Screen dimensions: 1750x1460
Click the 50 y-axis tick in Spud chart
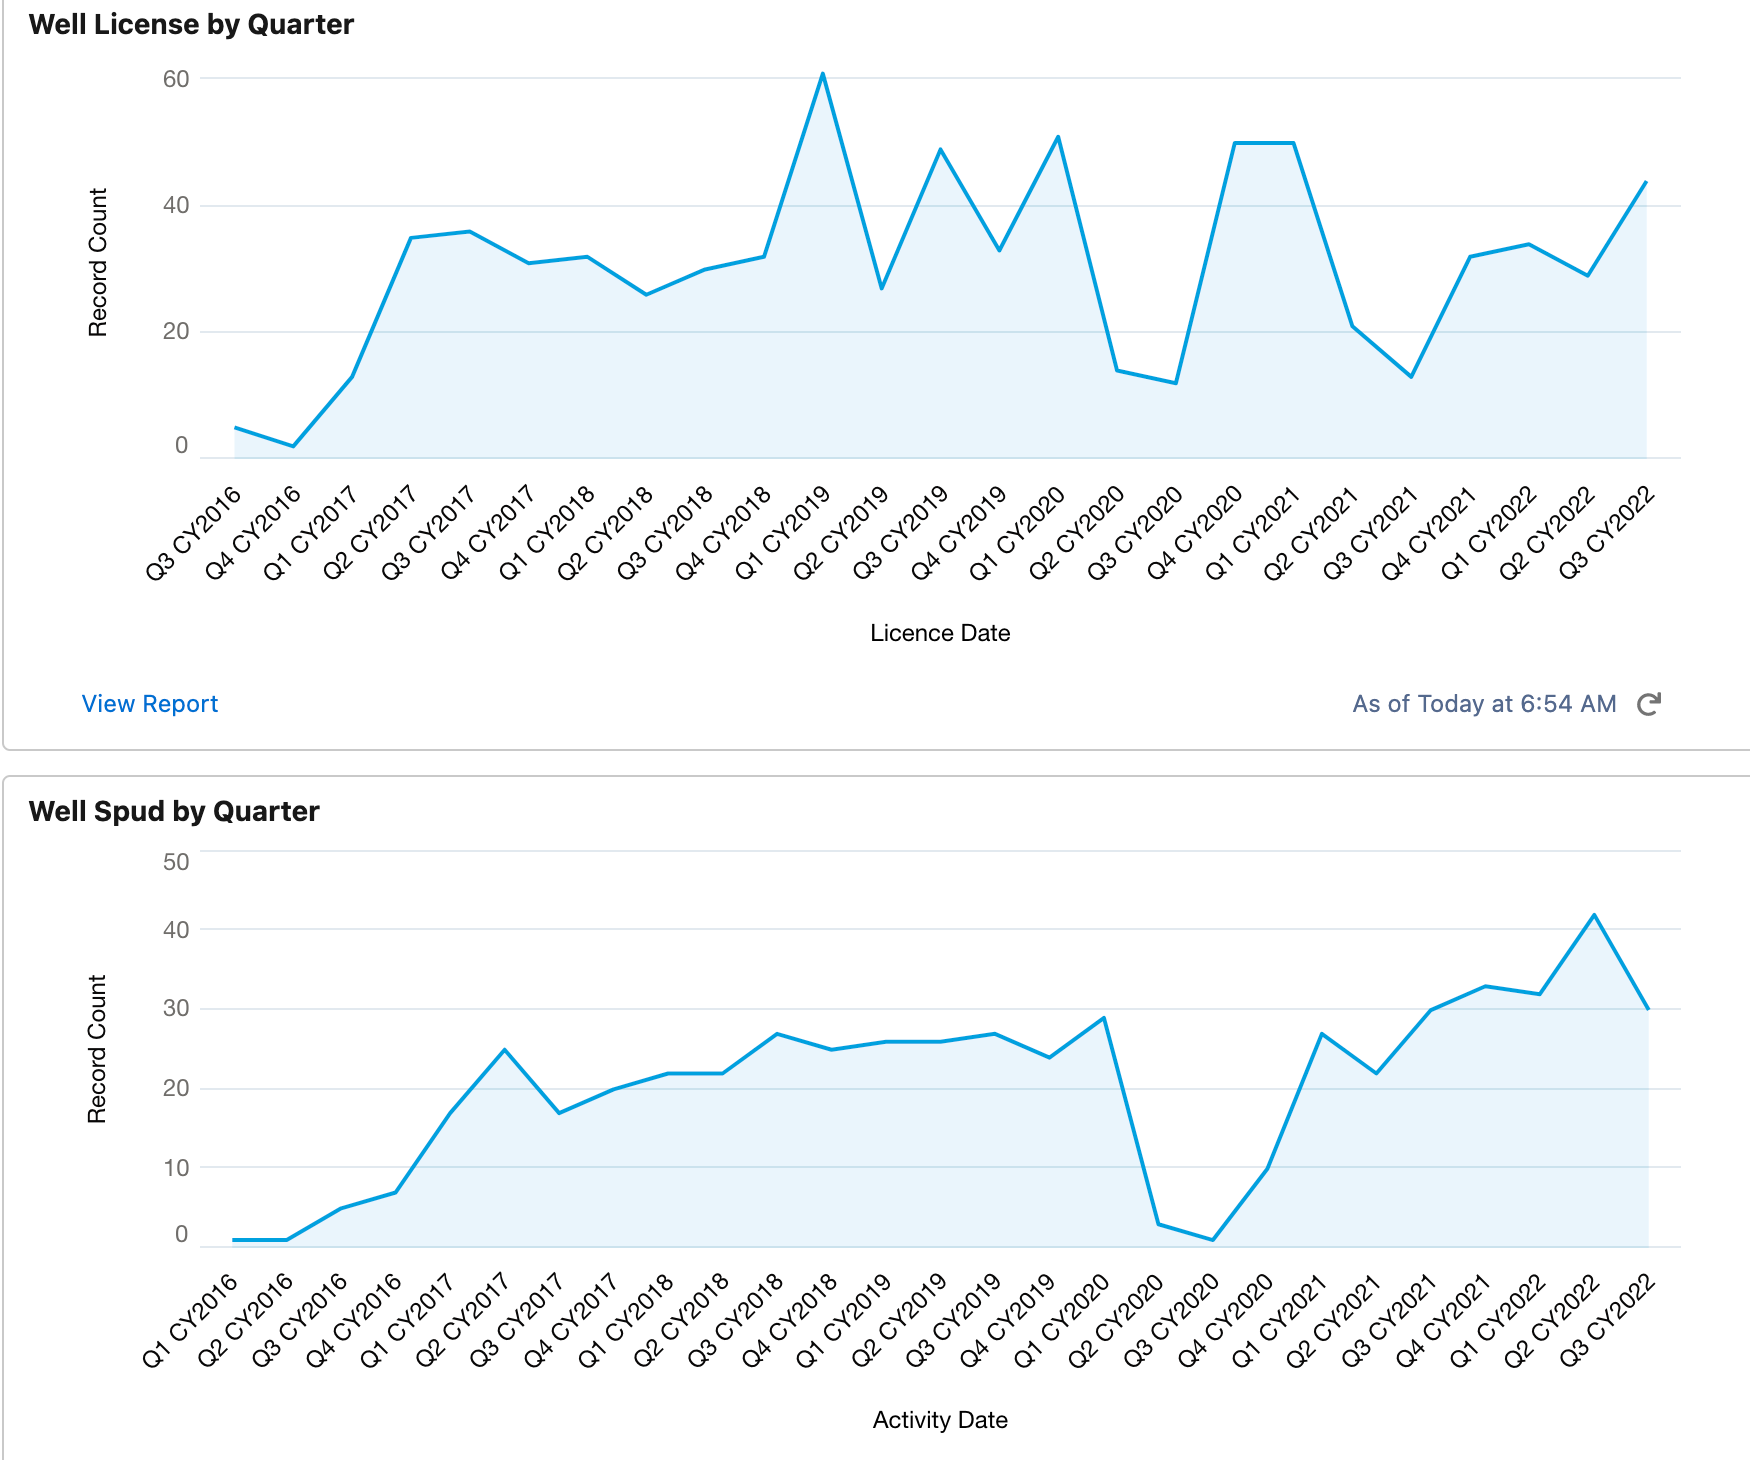[176, 862]
